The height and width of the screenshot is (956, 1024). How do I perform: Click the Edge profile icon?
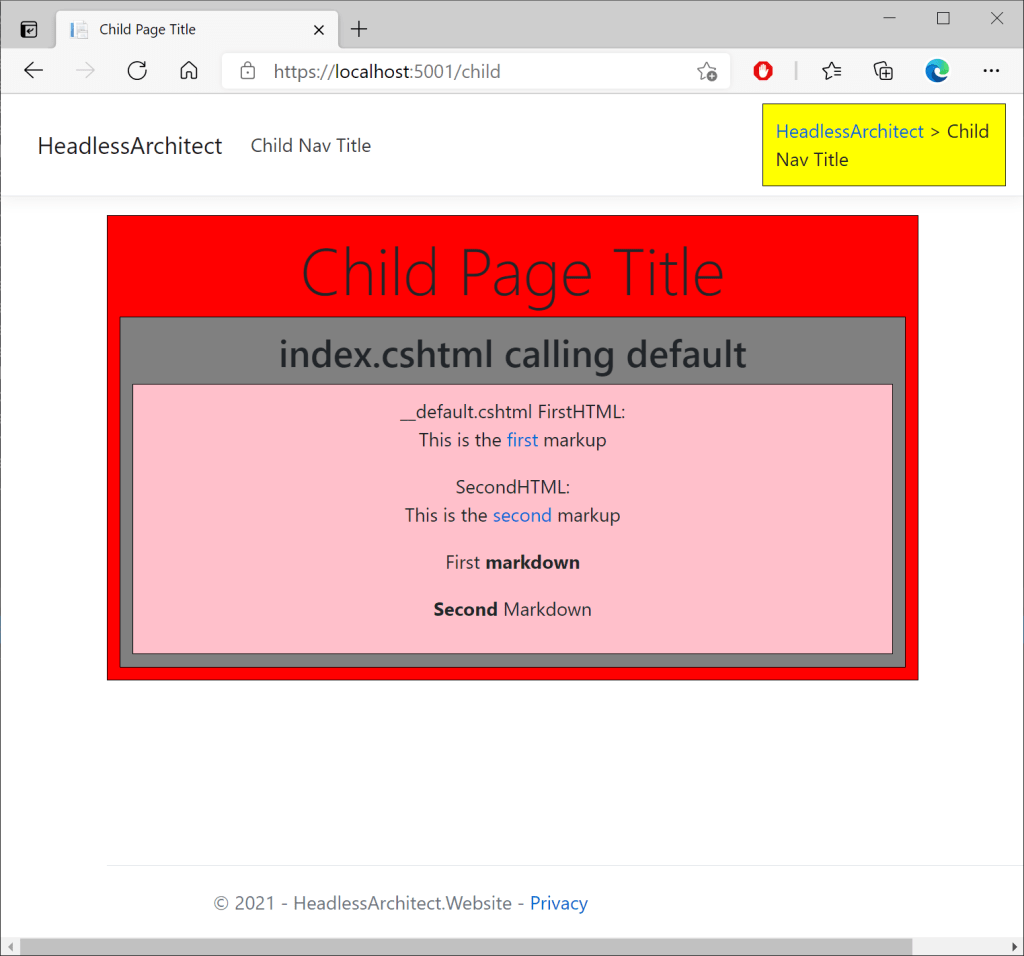coord(937,71)
